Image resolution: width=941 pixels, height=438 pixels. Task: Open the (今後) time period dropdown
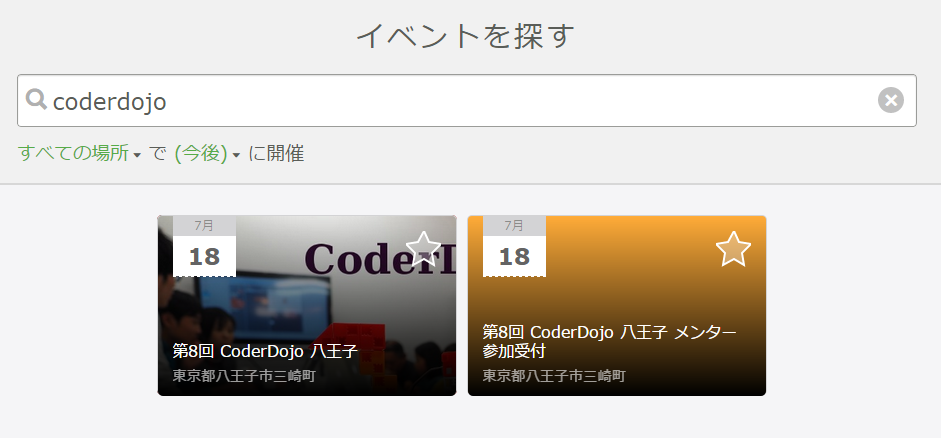click(207, 154)
